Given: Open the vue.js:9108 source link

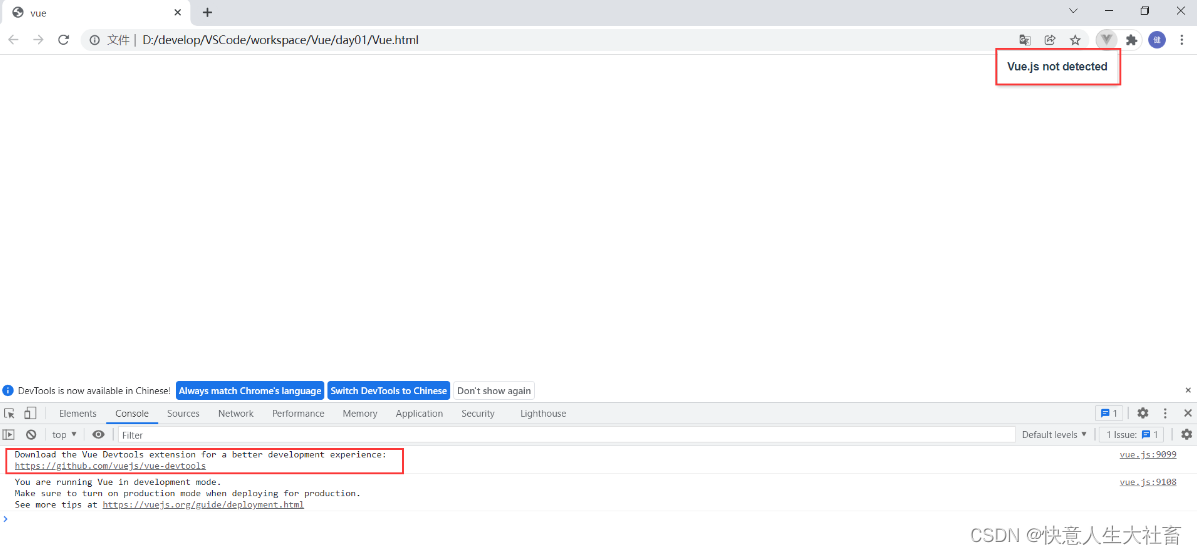Looking at the screenshot, I should (x=1147, y=482).
